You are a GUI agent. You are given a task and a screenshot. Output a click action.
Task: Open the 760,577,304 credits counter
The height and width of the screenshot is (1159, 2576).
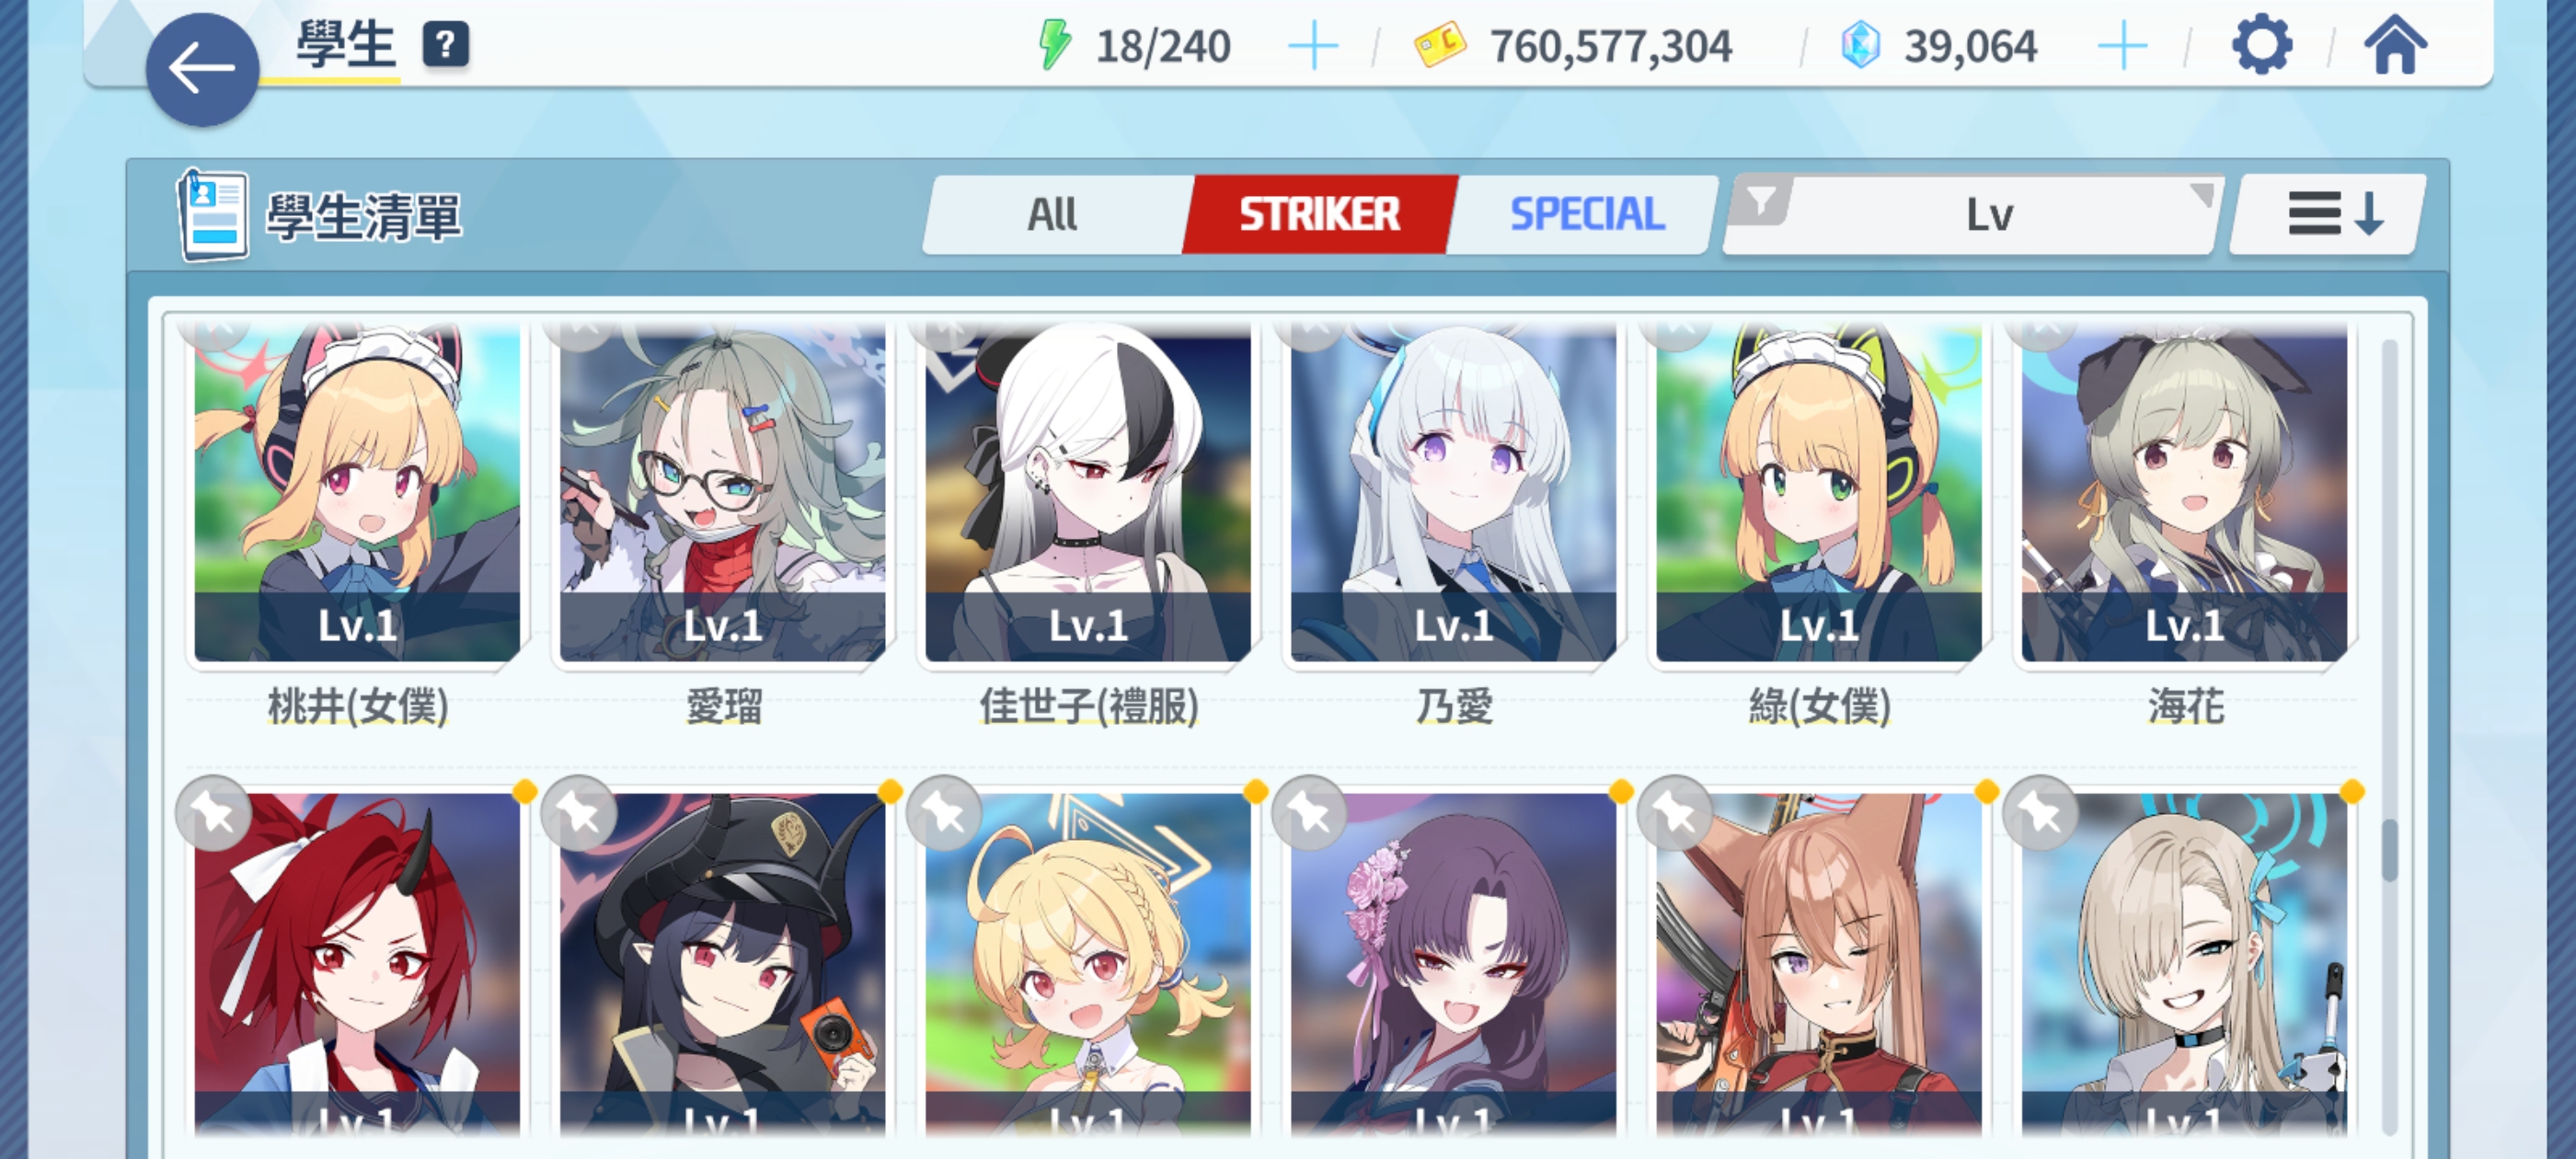[x=1573, y=46]
